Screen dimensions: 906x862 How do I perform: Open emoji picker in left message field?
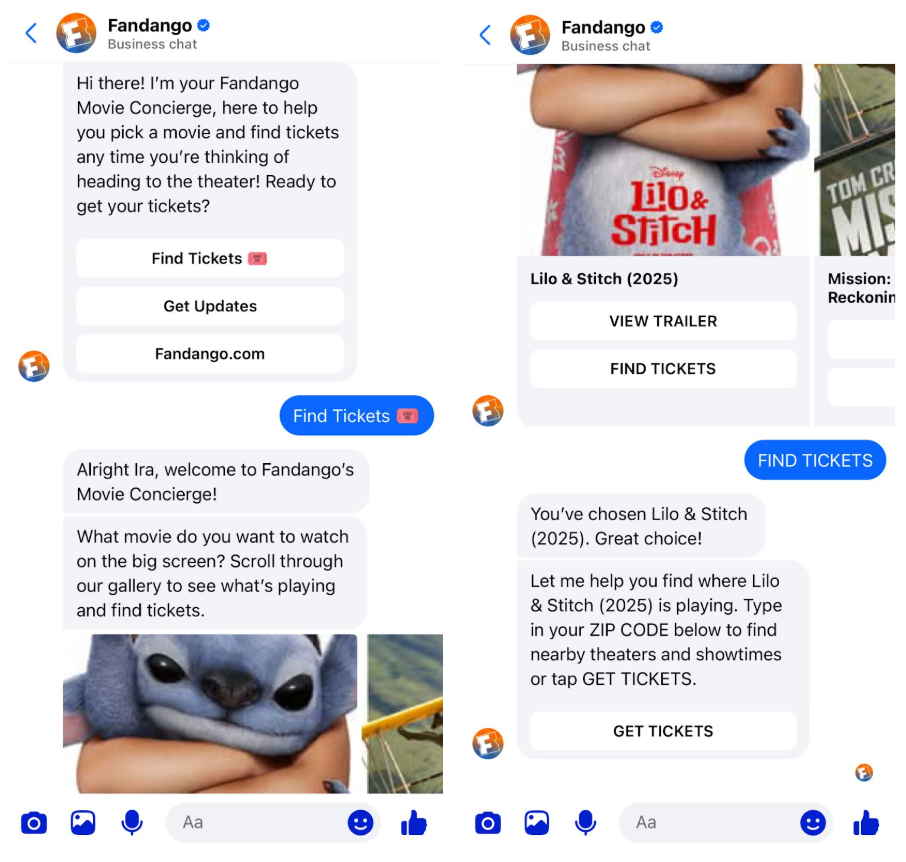click(360, 823)
